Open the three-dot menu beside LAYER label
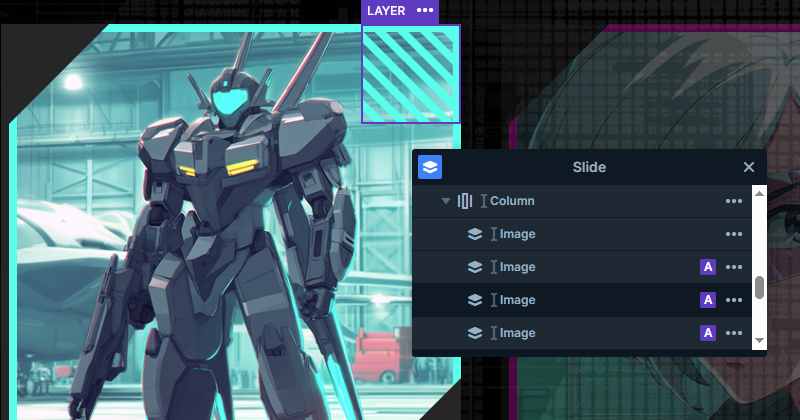The height and width of the screenshot is (420, 800). coord(426,11)
